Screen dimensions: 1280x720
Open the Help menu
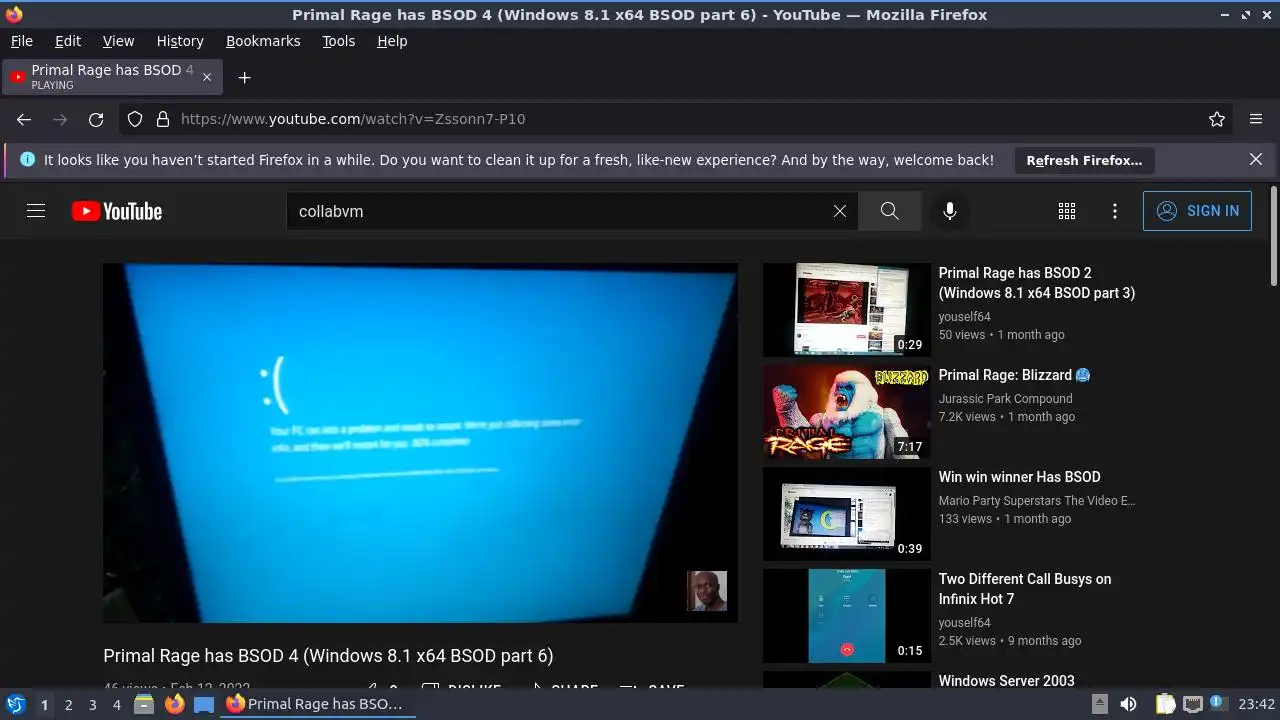tap(392, 41)
